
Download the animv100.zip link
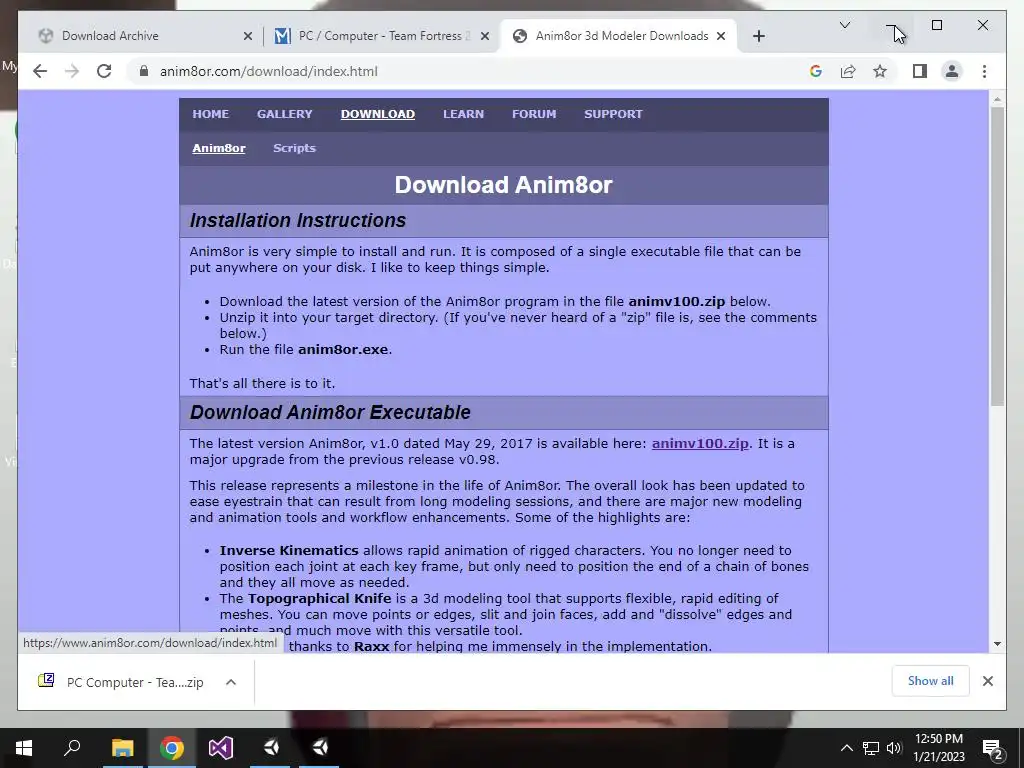(700, 443)
